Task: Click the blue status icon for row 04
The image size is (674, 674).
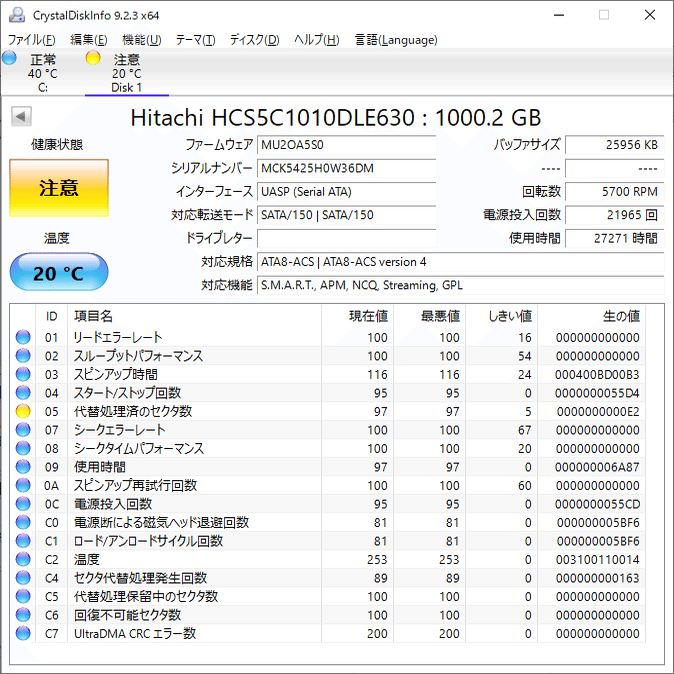Action: (23, 393)
